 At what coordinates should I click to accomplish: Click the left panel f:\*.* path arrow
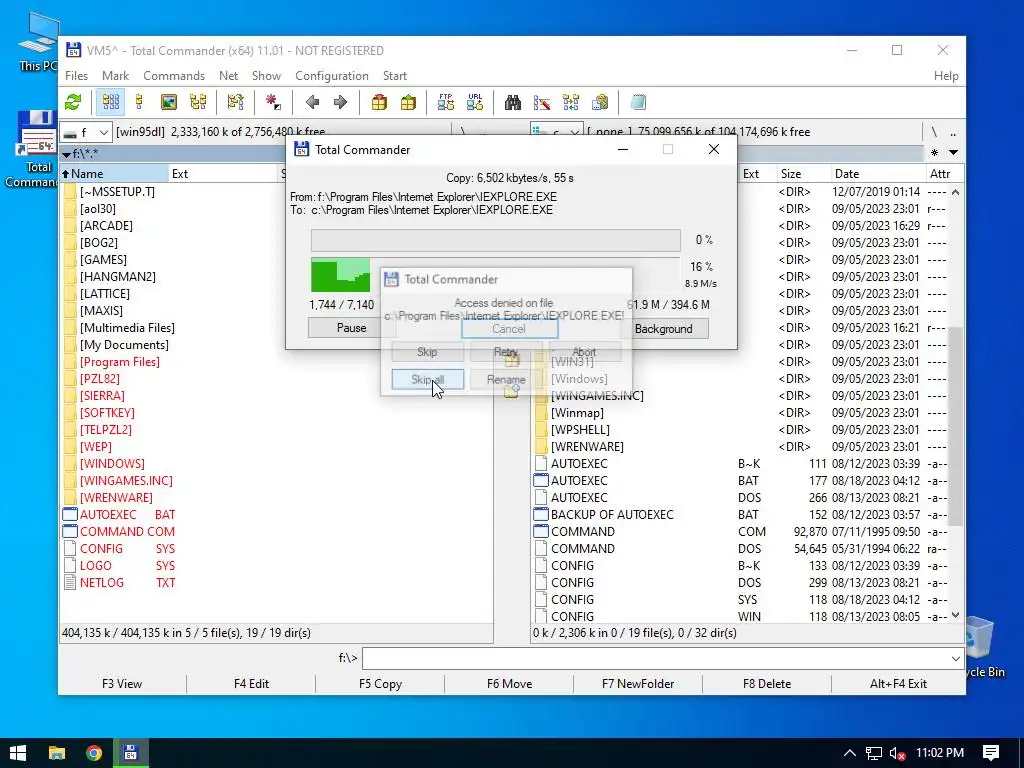click(x=66, y=155)
